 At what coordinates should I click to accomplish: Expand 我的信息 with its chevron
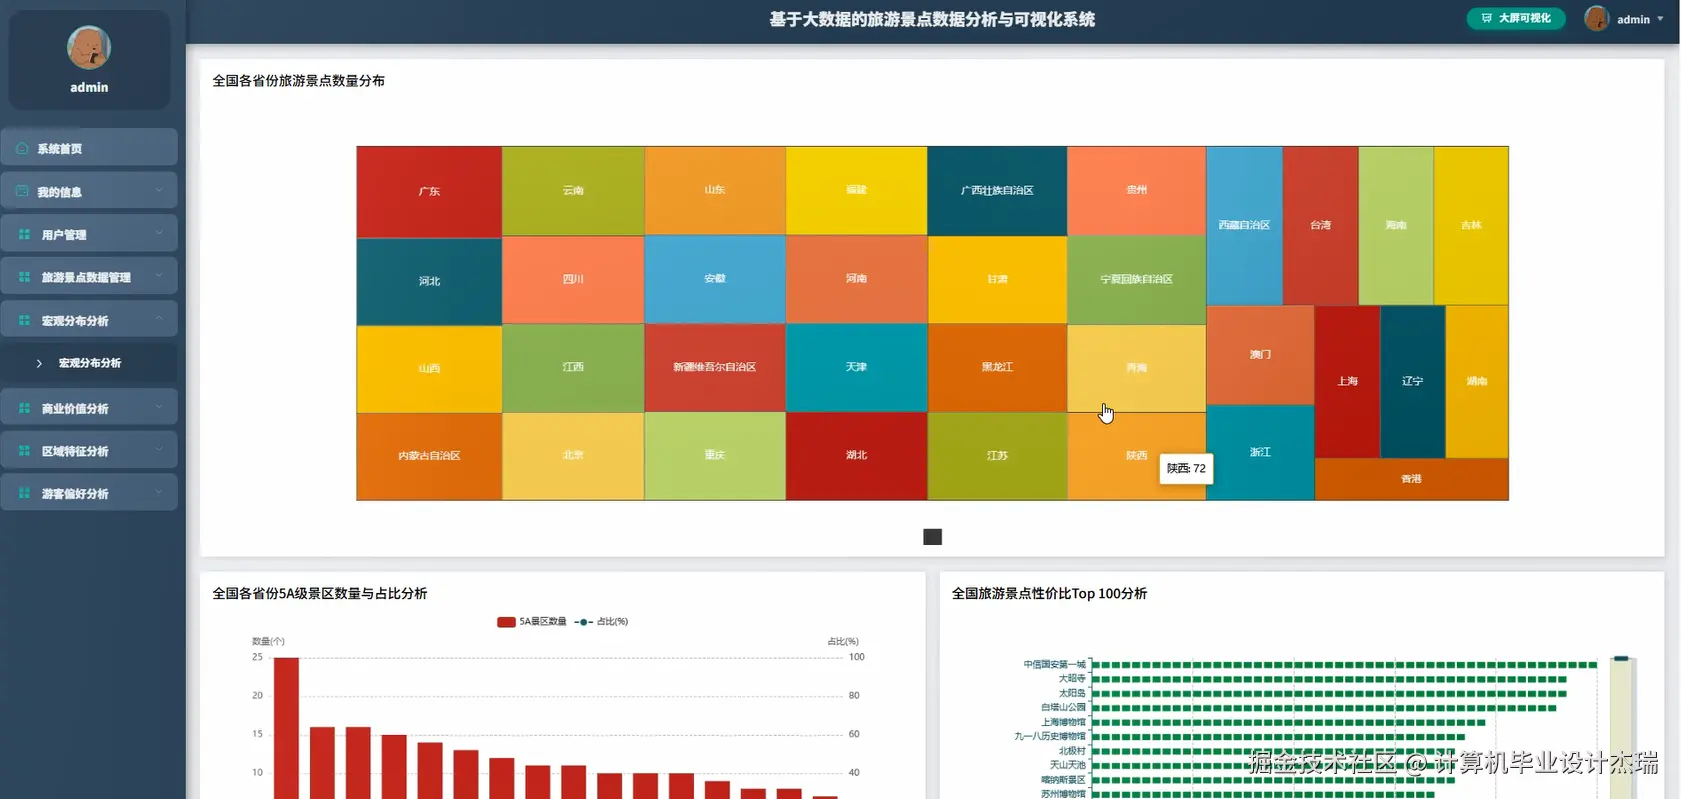pyautogui.click(x=159, y=190)
